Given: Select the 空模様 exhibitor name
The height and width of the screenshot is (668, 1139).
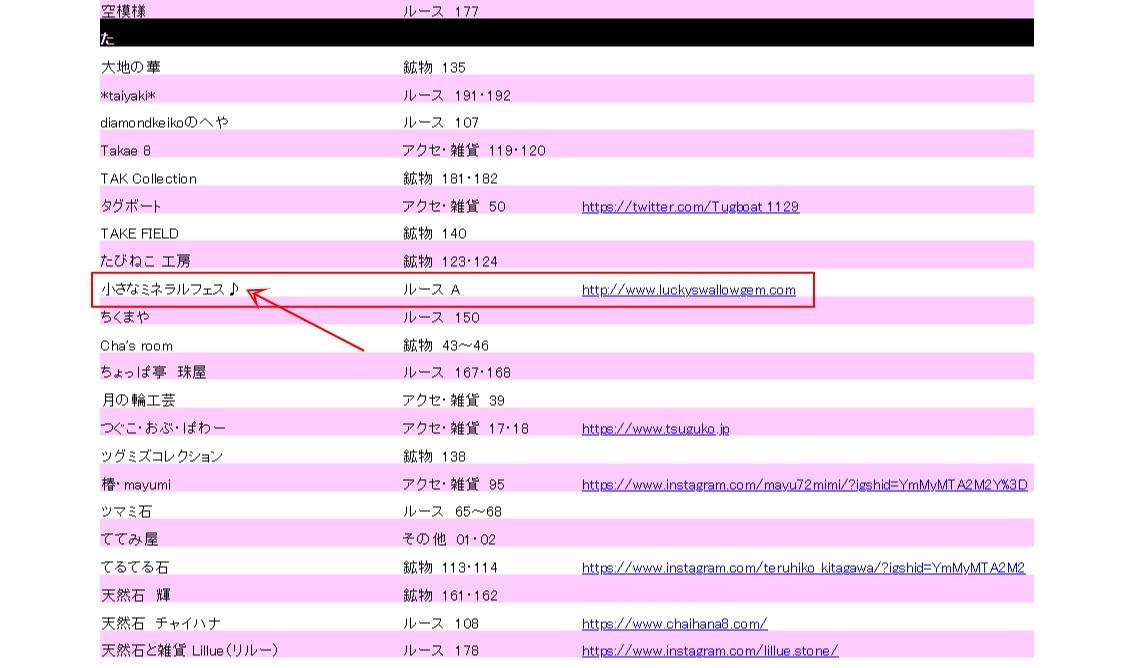Looking at the screenshot, I should click(122, 11).
